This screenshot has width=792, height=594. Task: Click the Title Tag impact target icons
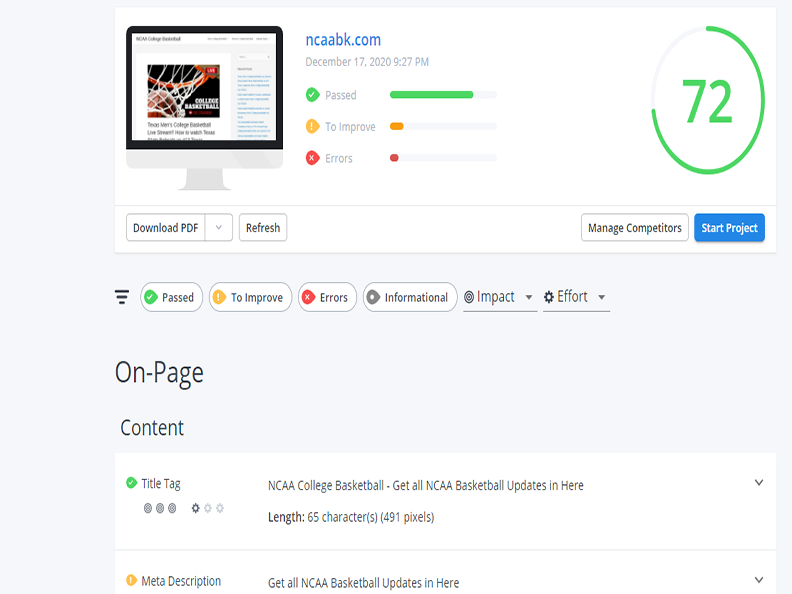[x=160, y=508]
